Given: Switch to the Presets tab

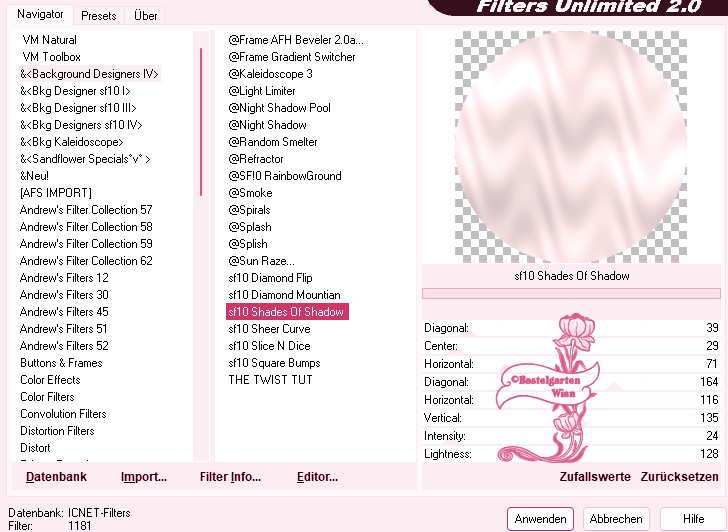Looking at the screenshot, I should (98, 16).
